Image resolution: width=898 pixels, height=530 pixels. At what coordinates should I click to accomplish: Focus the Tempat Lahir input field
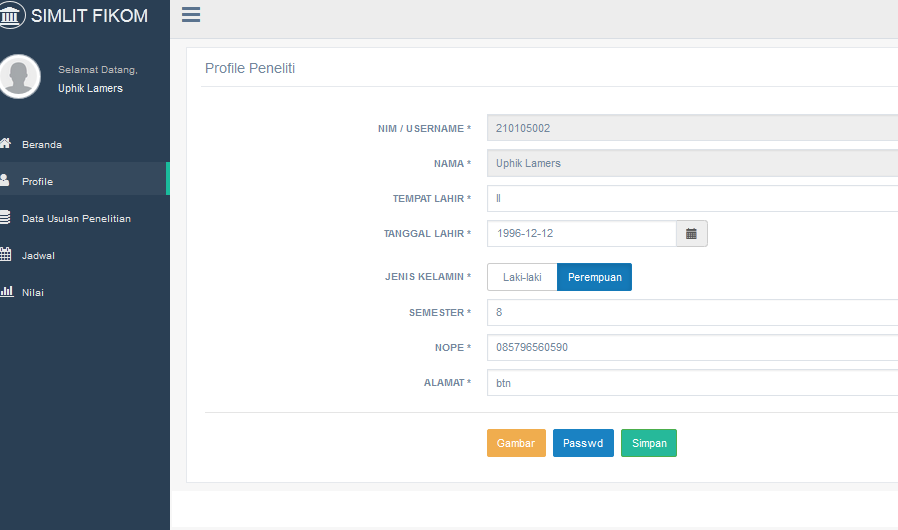click(692, 198)
